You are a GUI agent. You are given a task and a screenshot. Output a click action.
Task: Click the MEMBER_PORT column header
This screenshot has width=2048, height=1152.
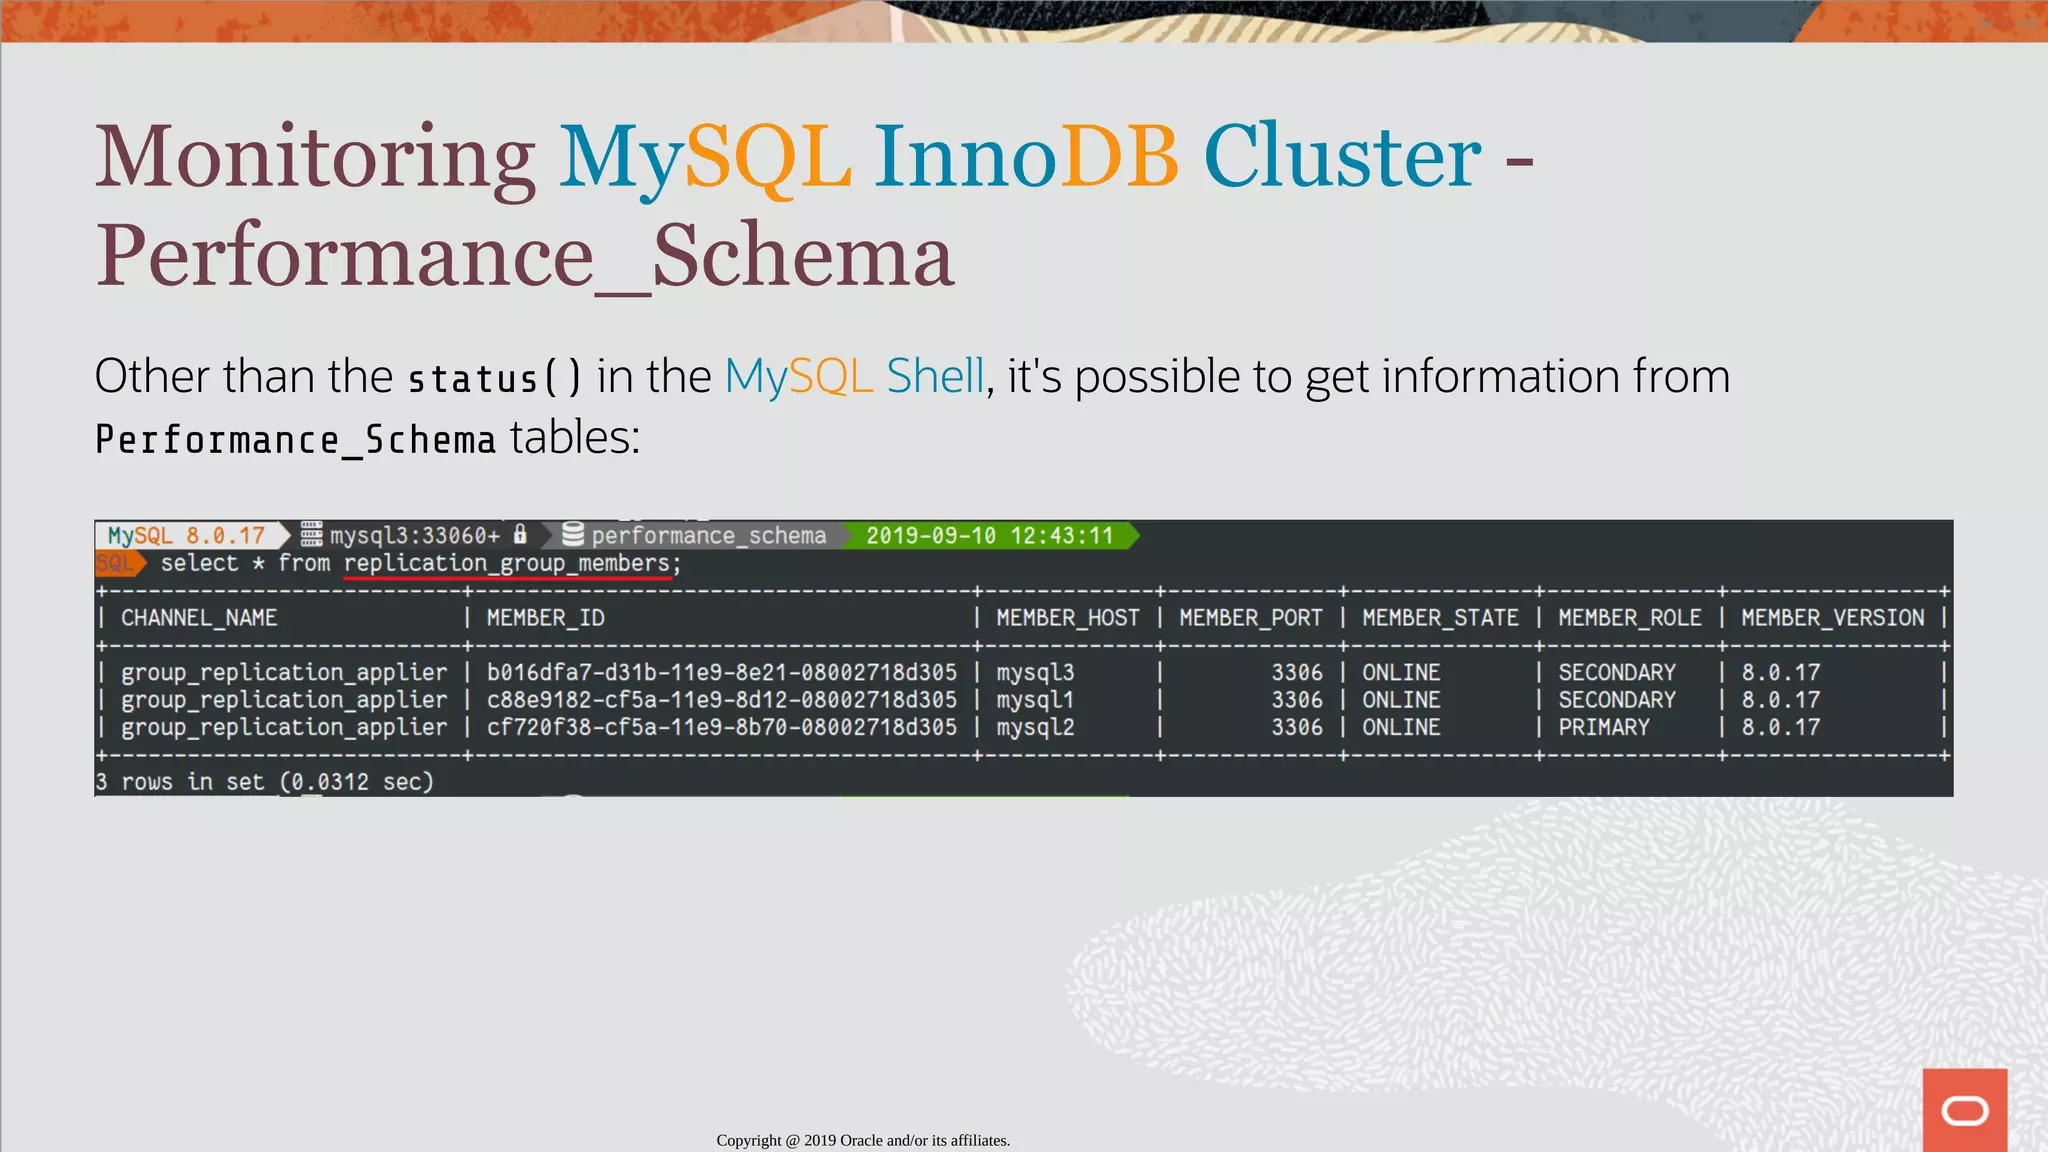click(x=1250, y=618)
